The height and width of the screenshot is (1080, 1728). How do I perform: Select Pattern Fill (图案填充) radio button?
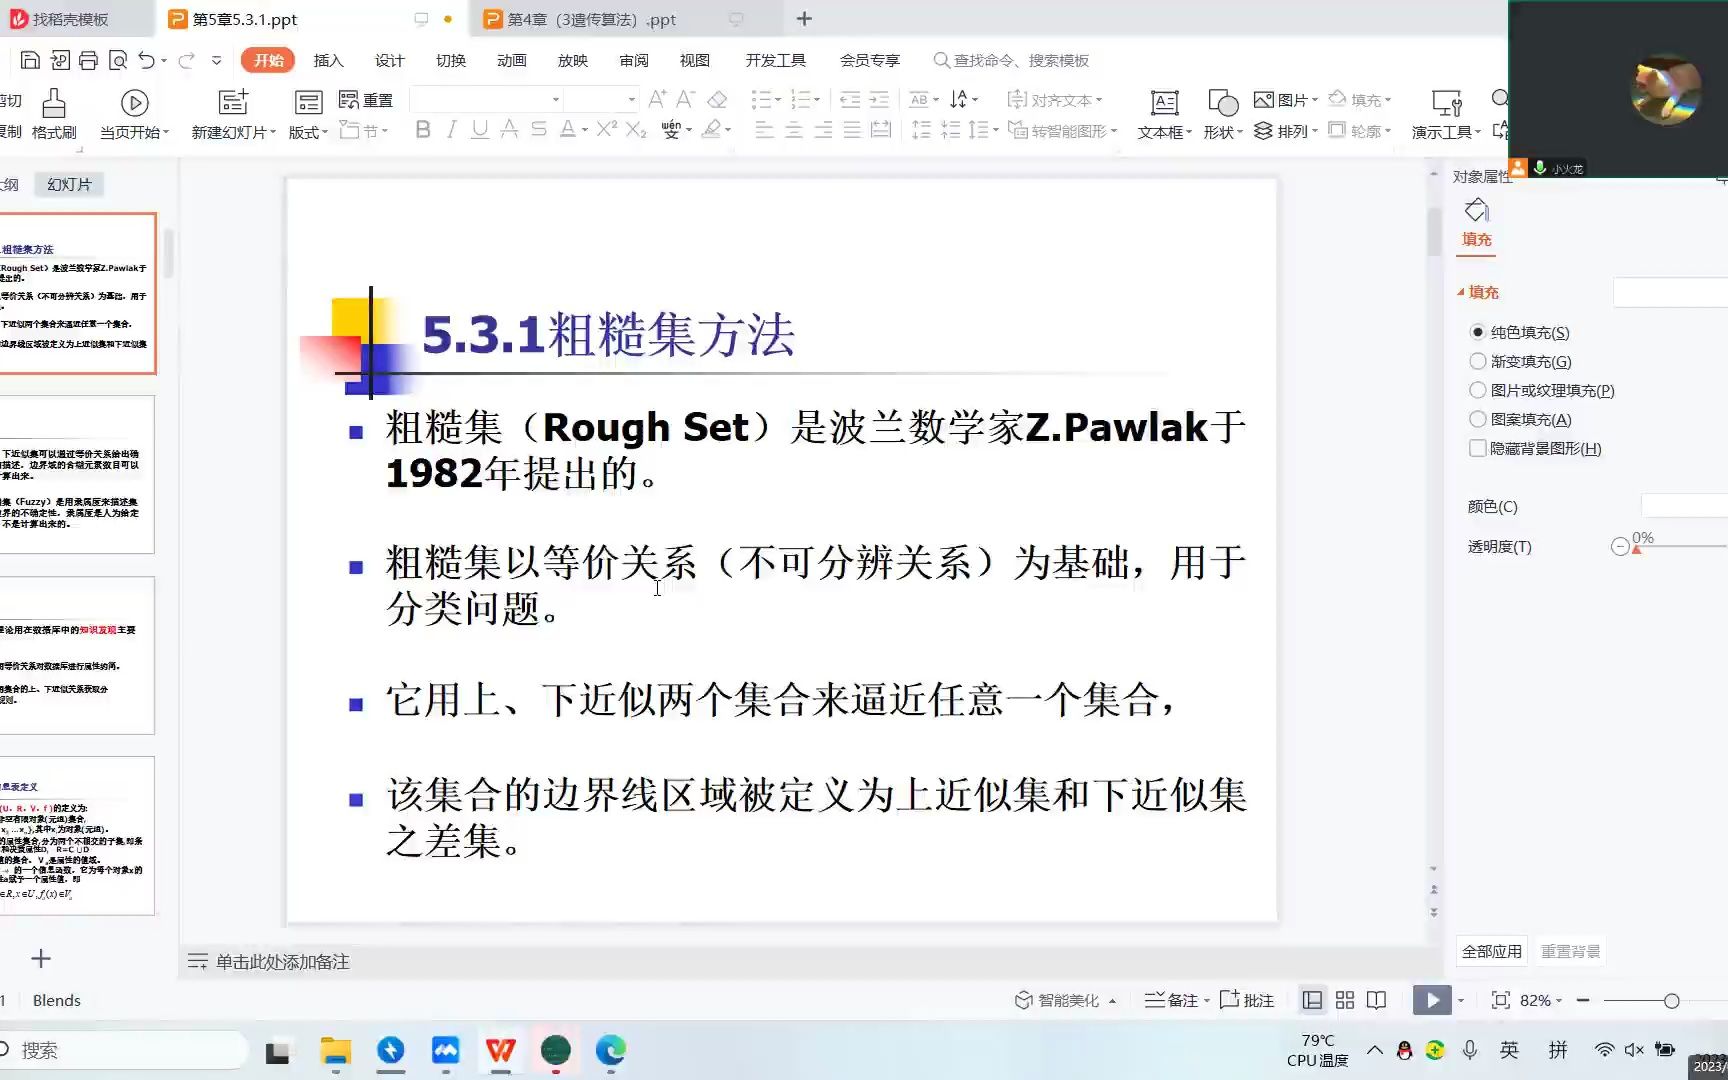[x=1477, y=419]
